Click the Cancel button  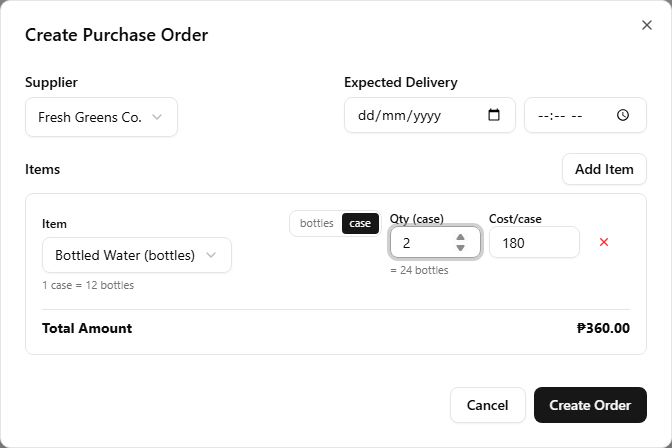coord(488,405)
